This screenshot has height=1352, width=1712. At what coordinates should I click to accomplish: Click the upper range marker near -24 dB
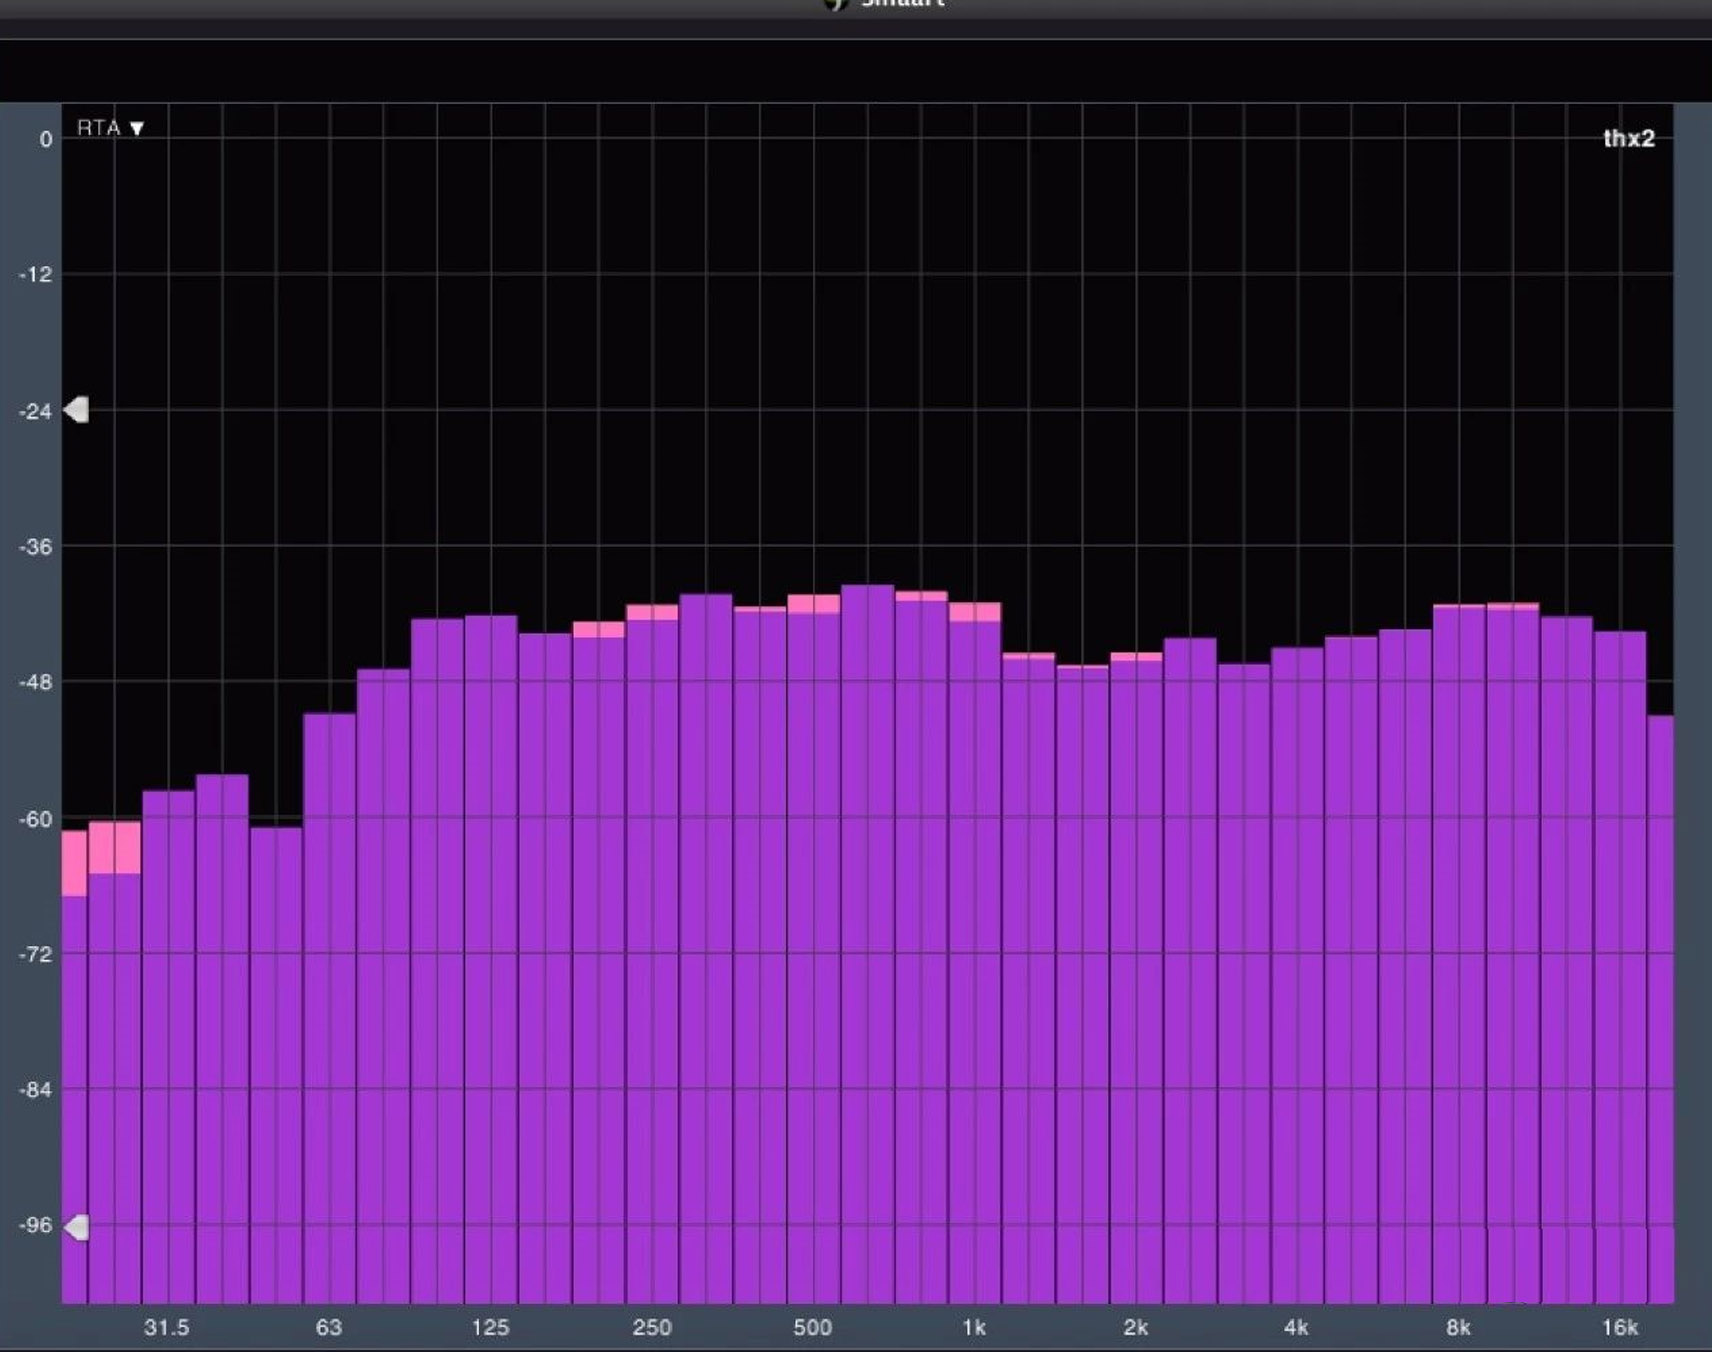(76, 410)
